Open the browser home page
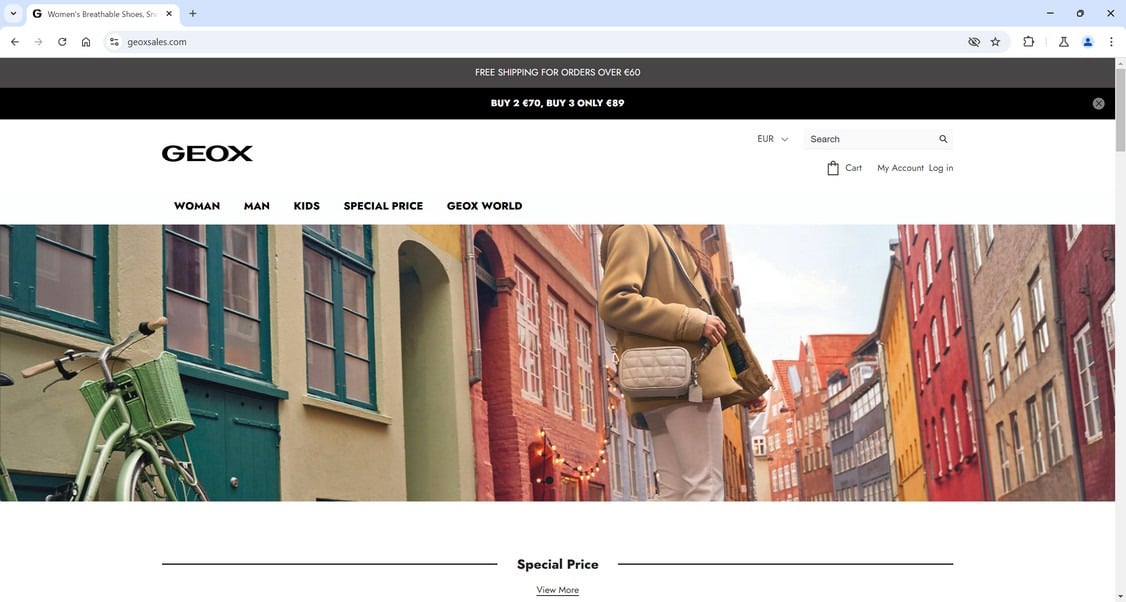This screenshot has height=602, width=1126. pos(86,42)
